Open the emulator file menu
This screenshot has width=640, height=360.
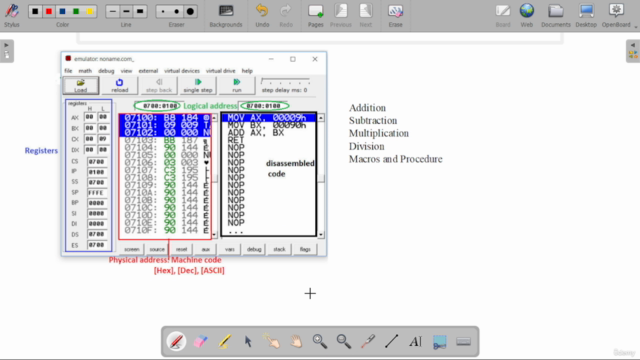(x=68, y=71)
